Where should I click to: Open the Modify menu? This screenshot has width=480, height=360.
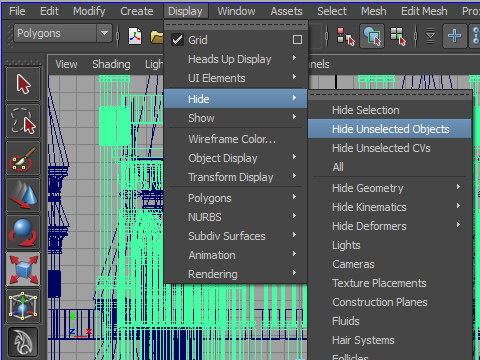click(x=89, y=11)
